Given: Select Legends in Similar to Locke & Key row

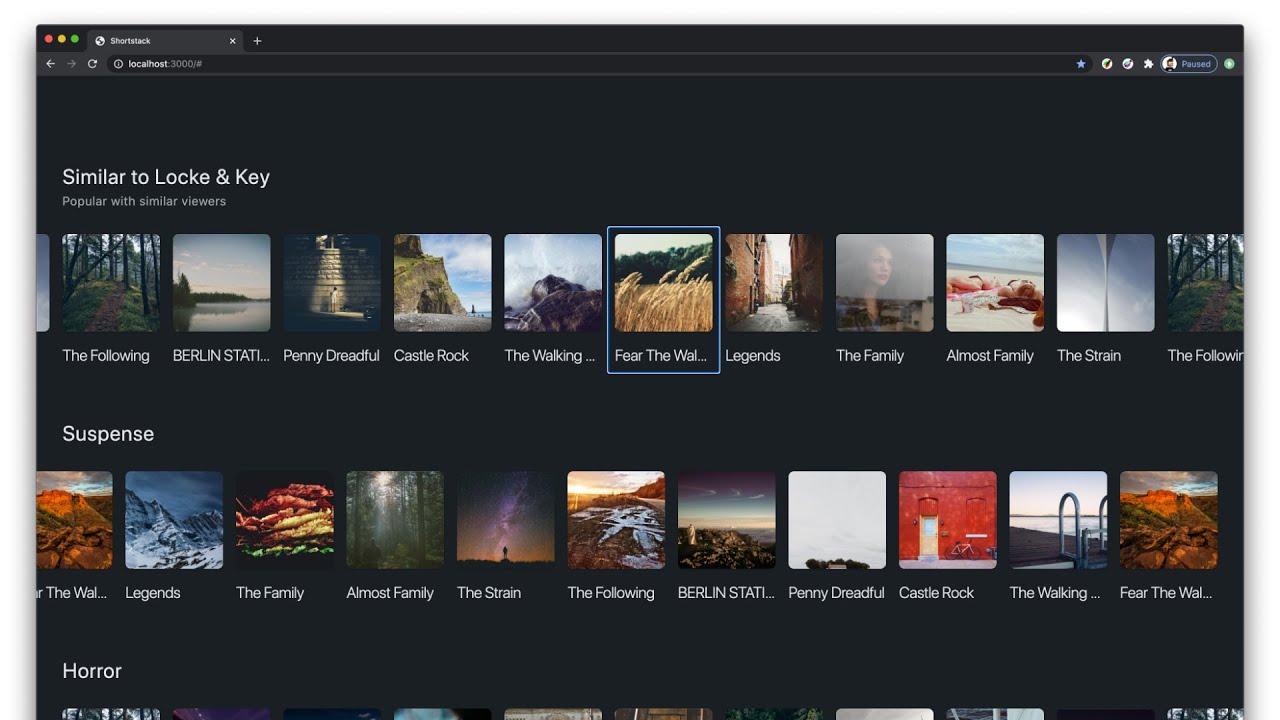Looking at the screenshot, I should [774, 300].
